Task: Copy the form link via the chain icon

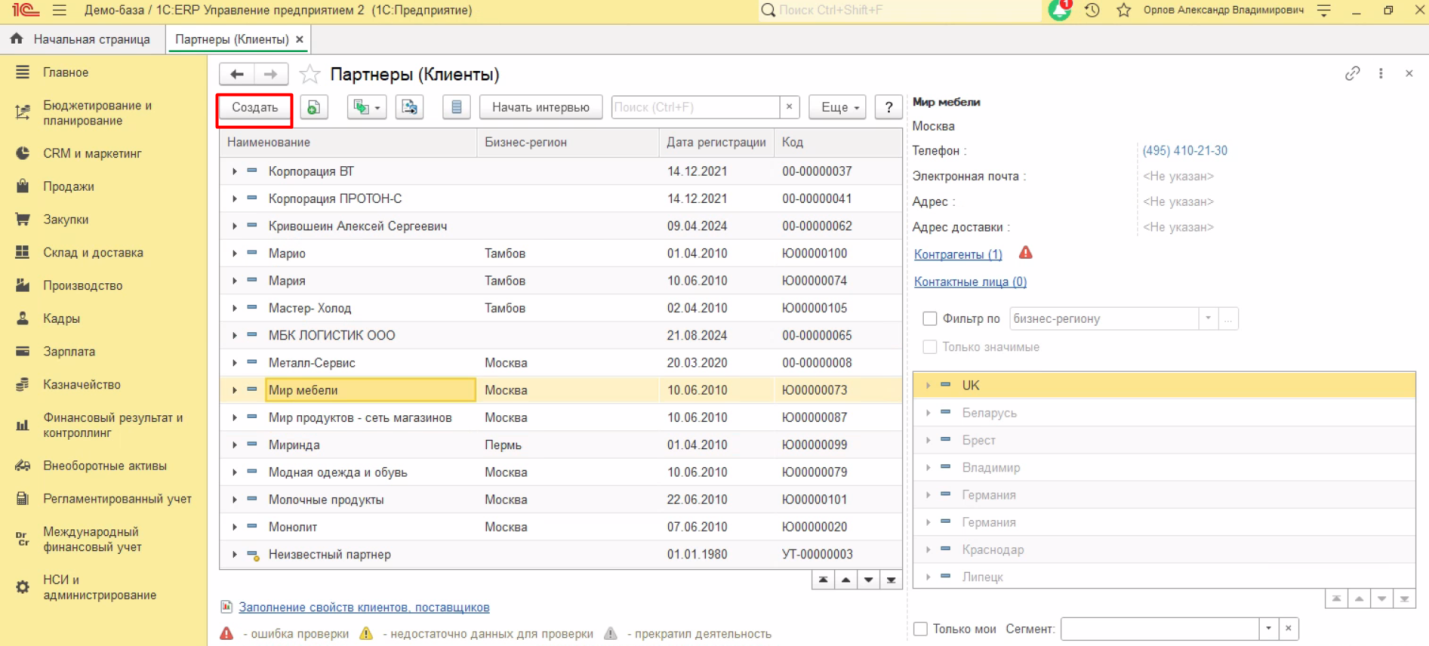Action: coord(1352,73)
